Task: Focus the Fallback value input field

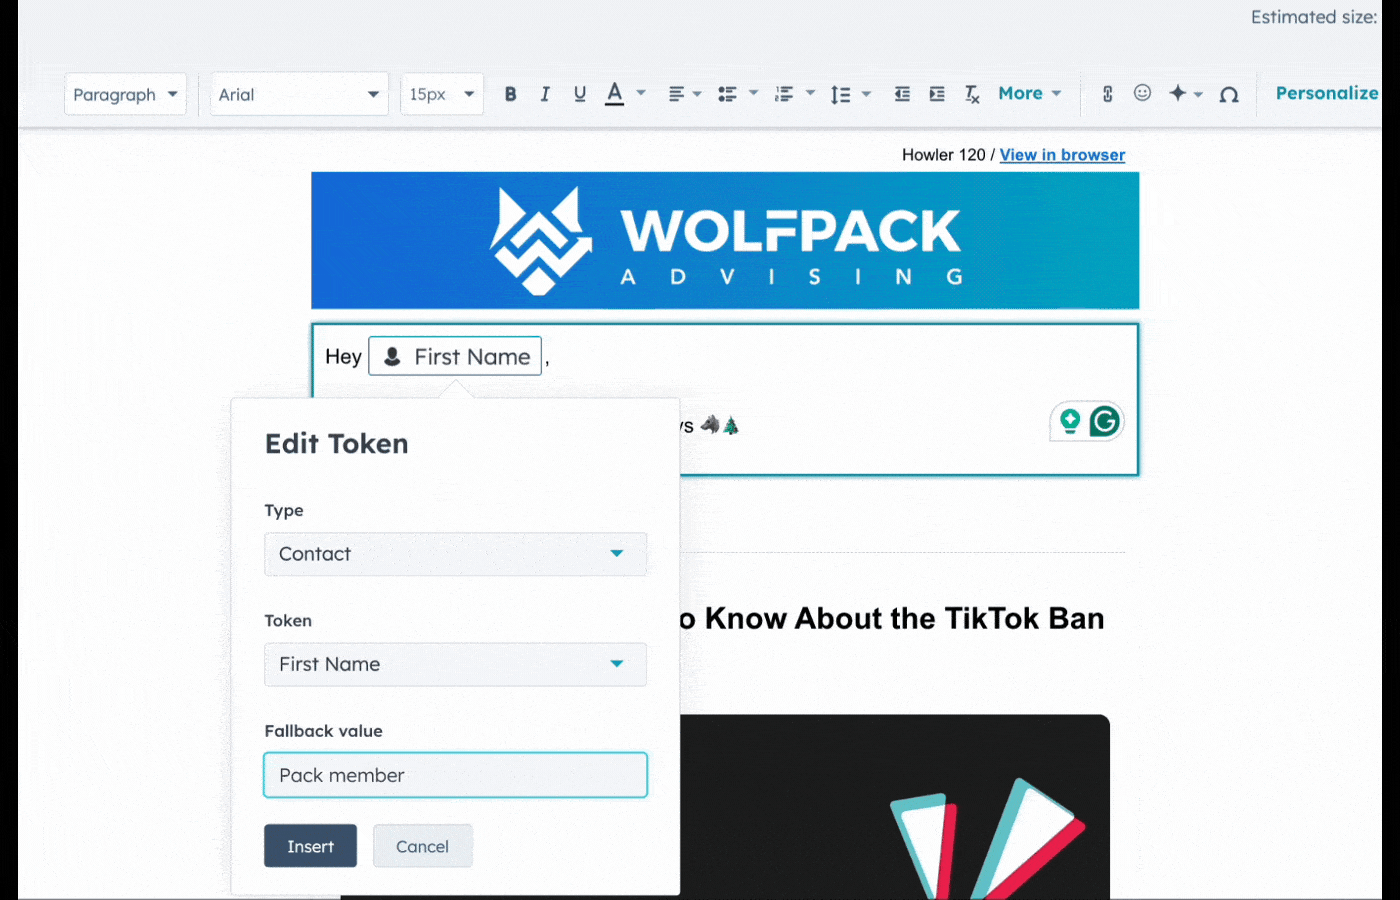Action: tap(455, 775)
